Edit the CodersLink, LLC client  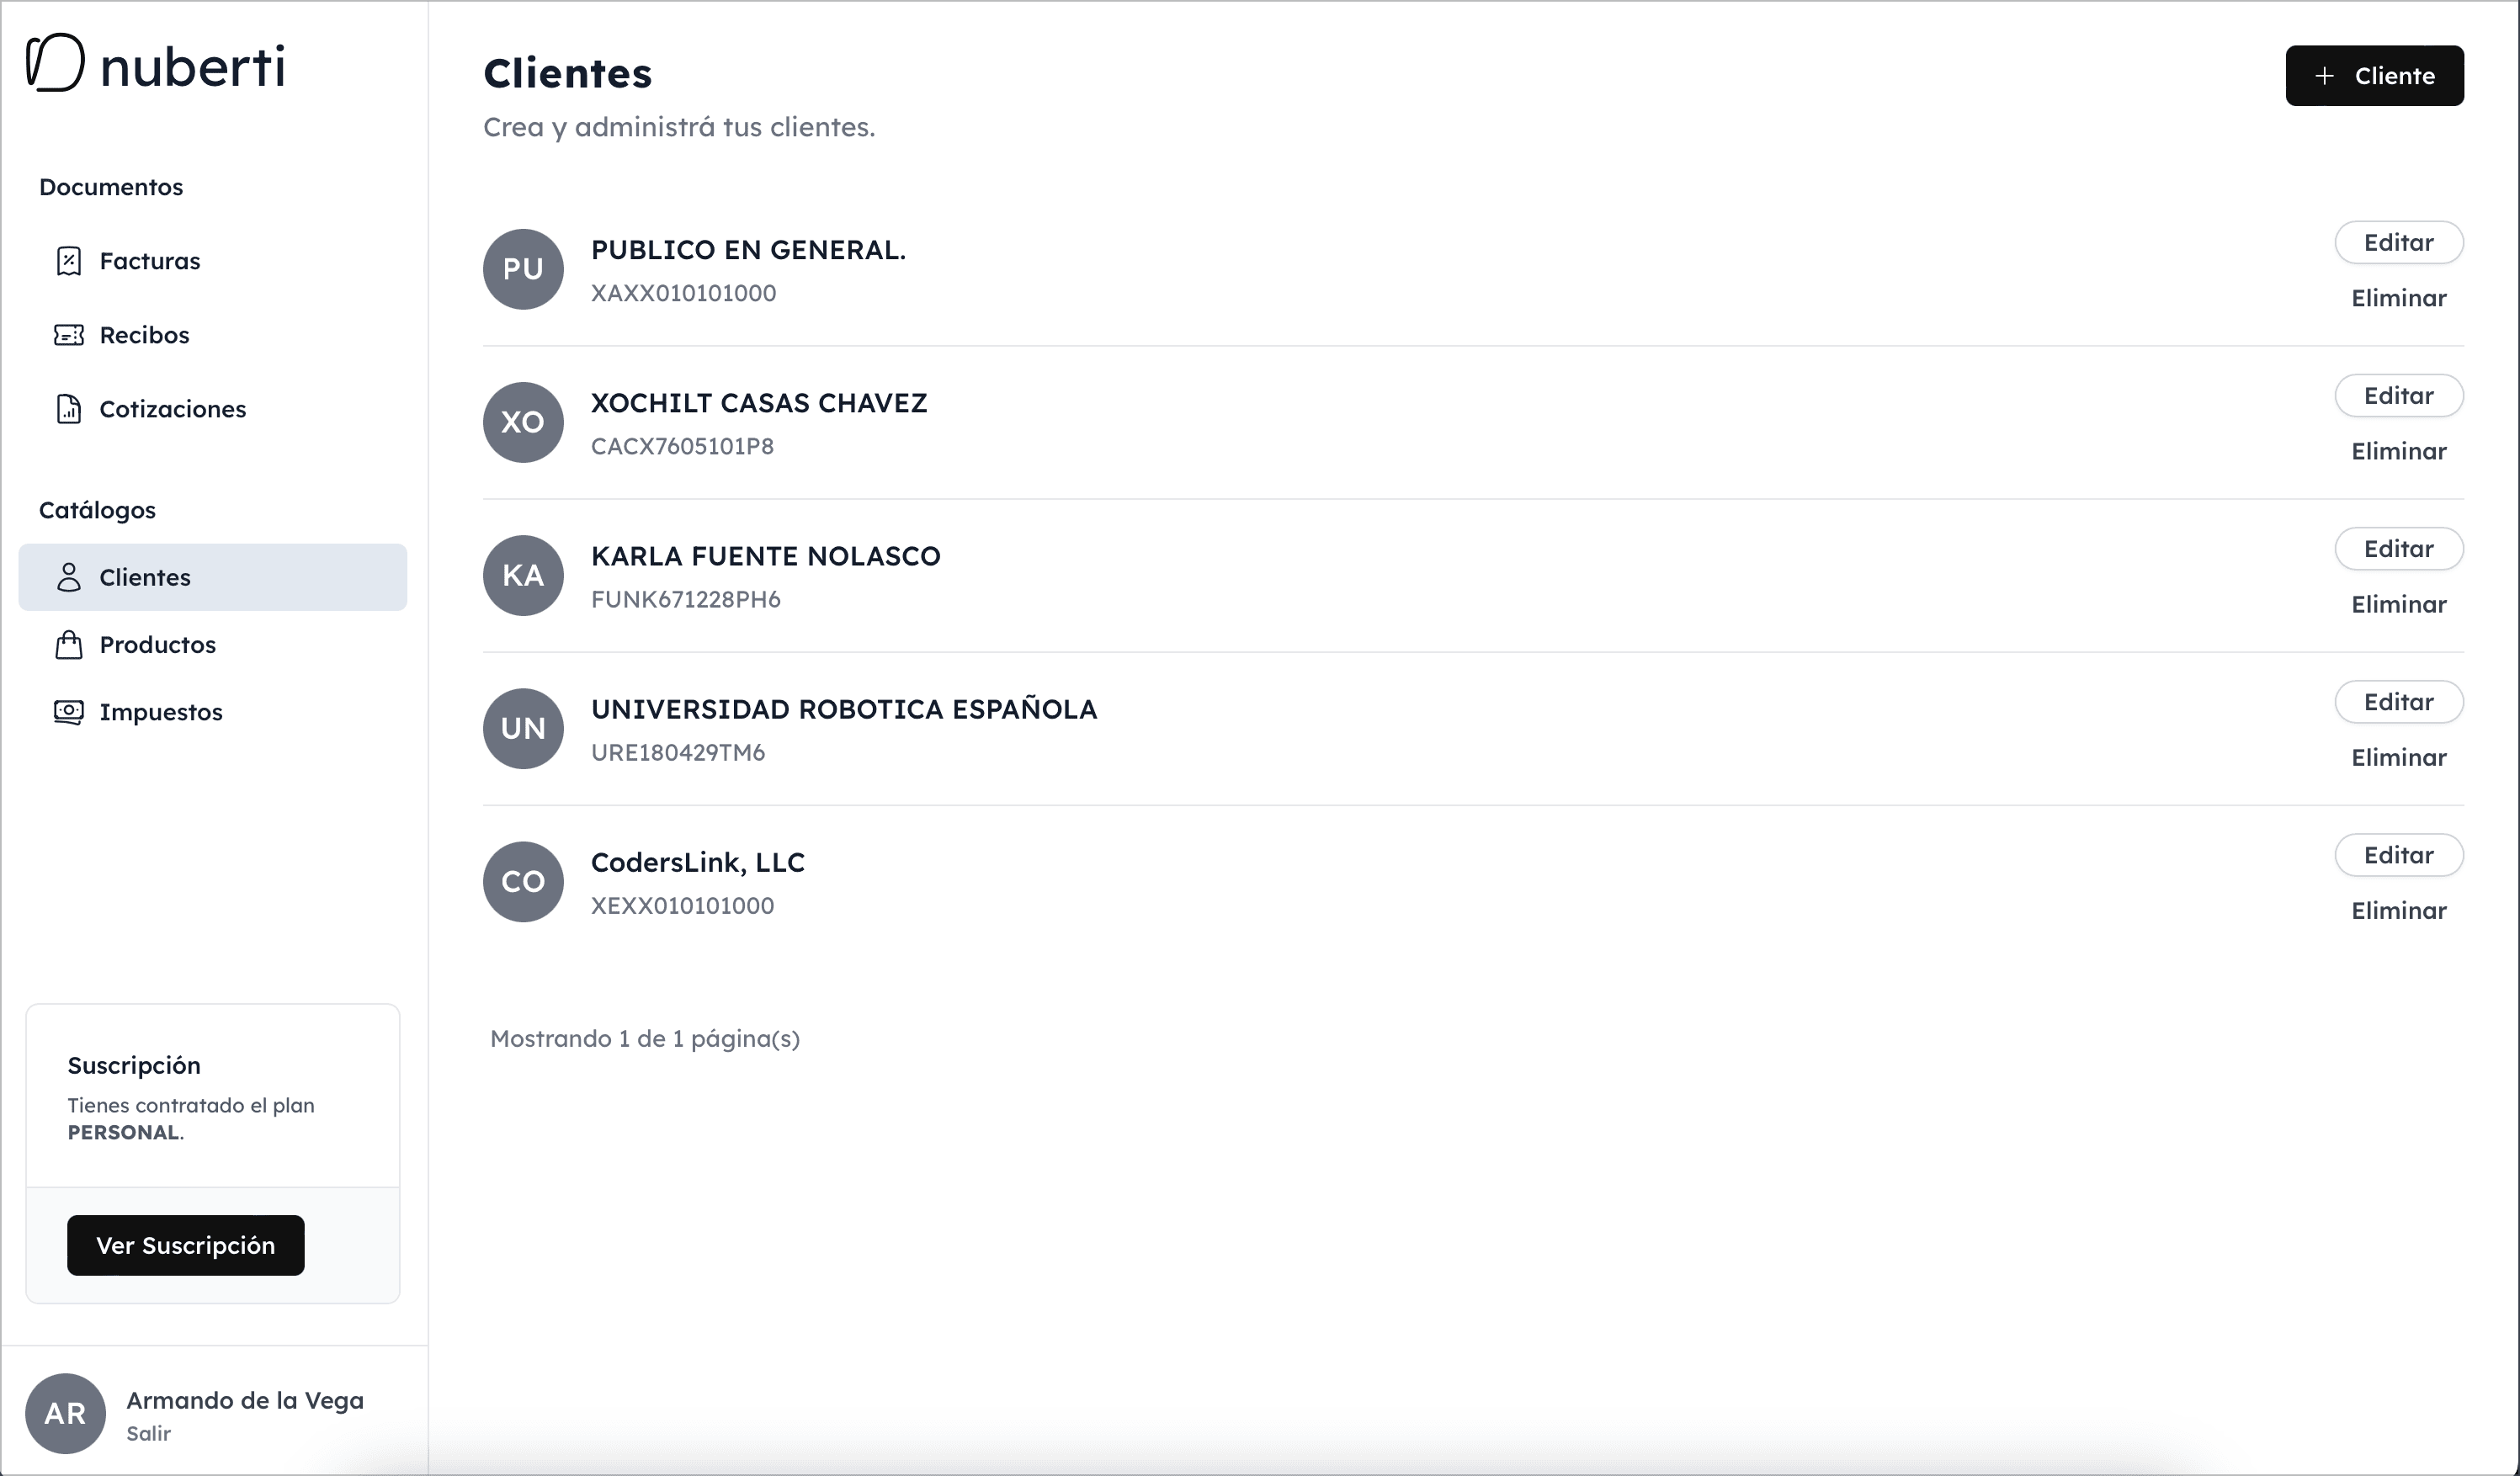pos(2398,855)
